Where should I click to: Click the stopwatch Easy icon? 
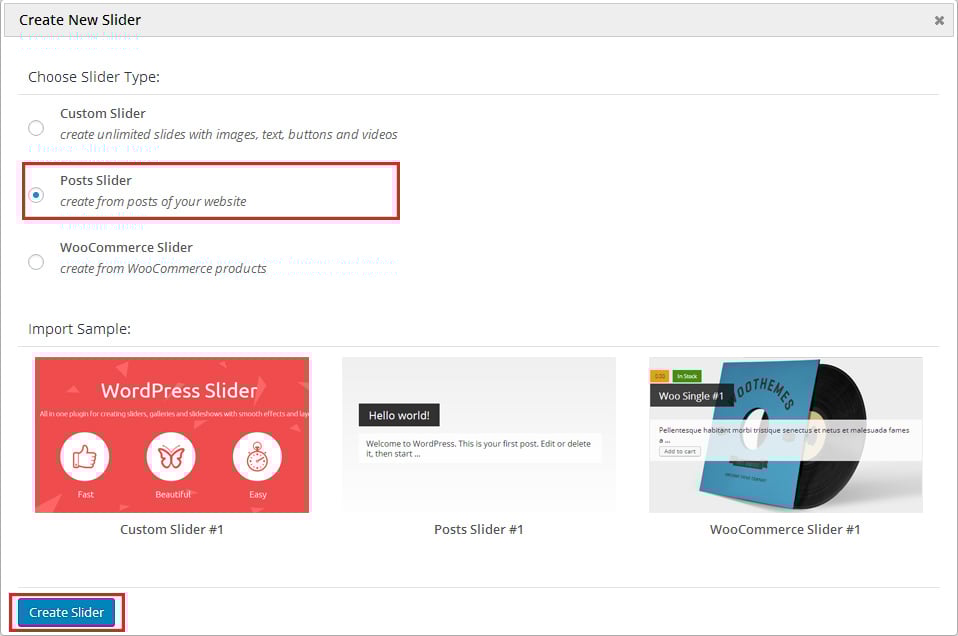pos(257,457)
